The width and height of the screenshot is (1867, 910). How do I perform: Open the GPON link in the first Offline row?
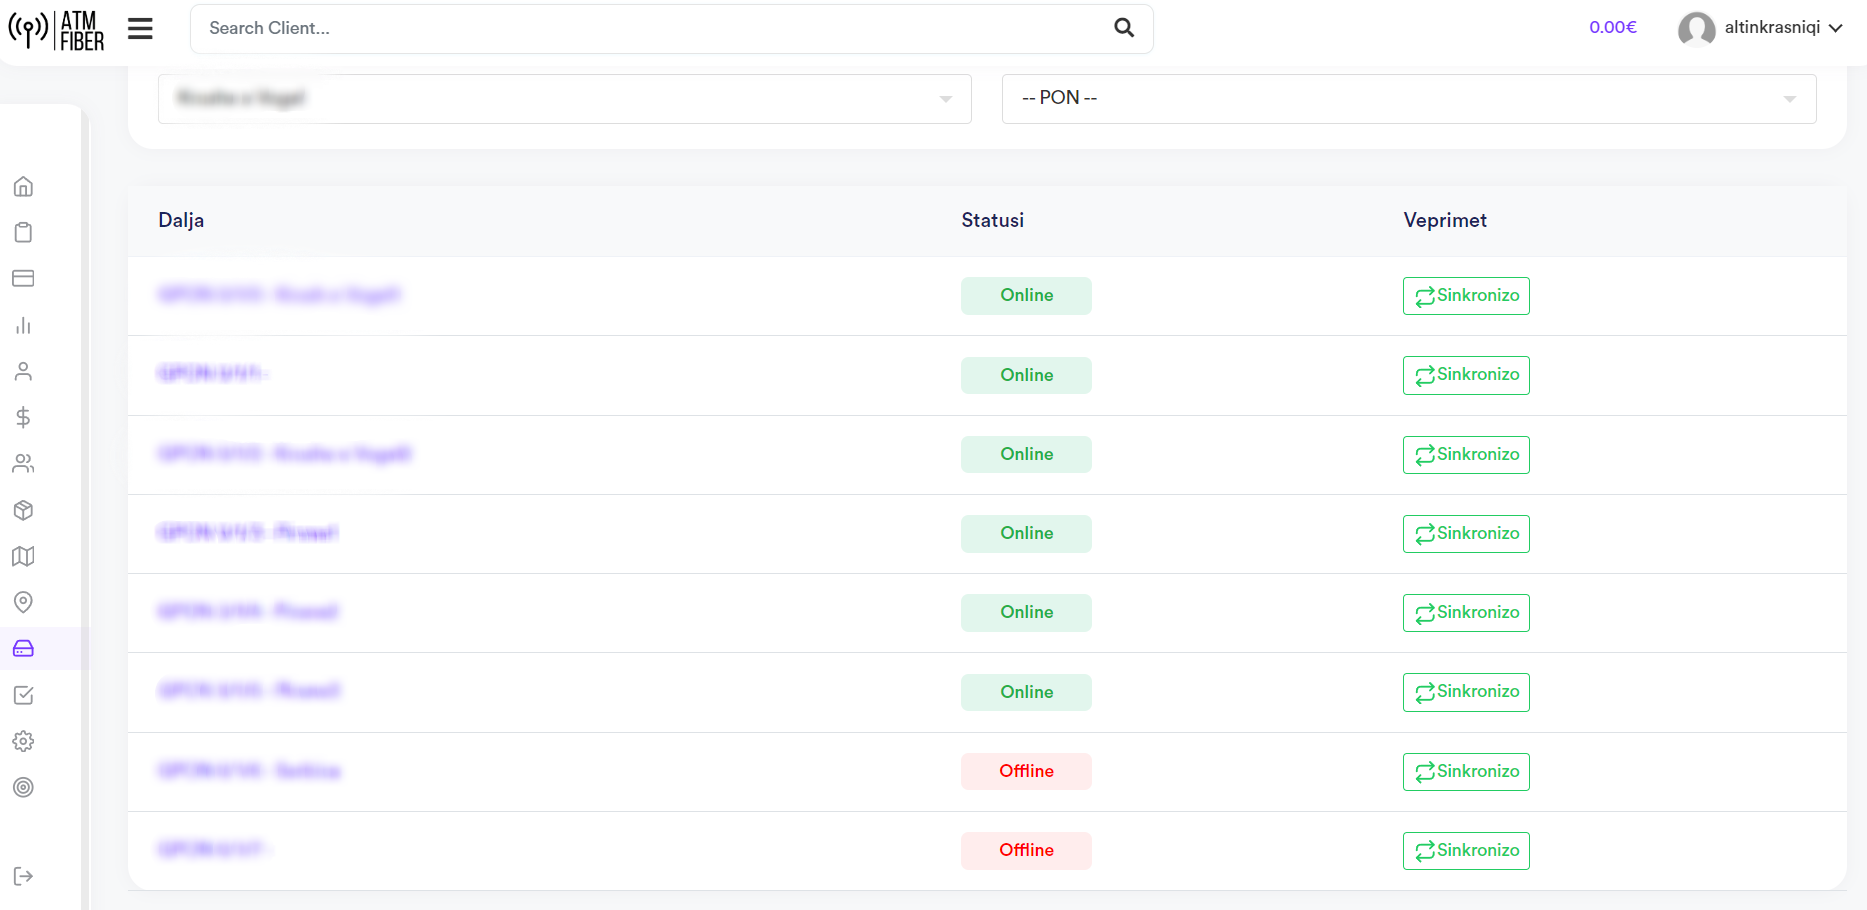(249, 770)
